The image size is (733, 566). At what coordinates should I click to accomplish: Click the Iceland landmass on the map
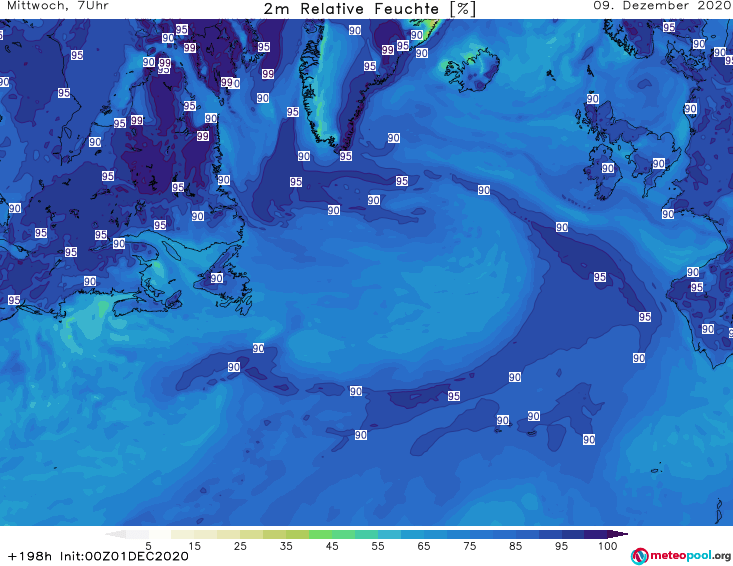[x=472, y=70]
